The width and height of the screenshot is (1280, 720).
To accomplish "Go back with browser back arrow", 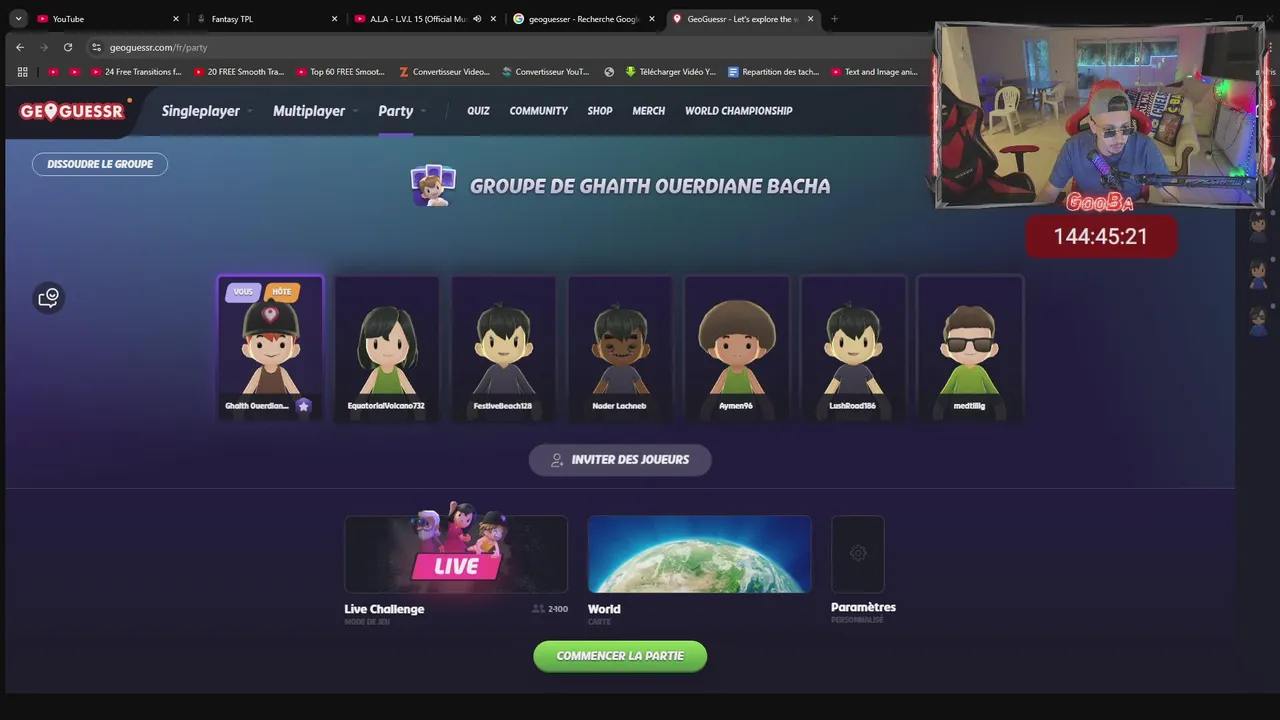I will (20, 47).
